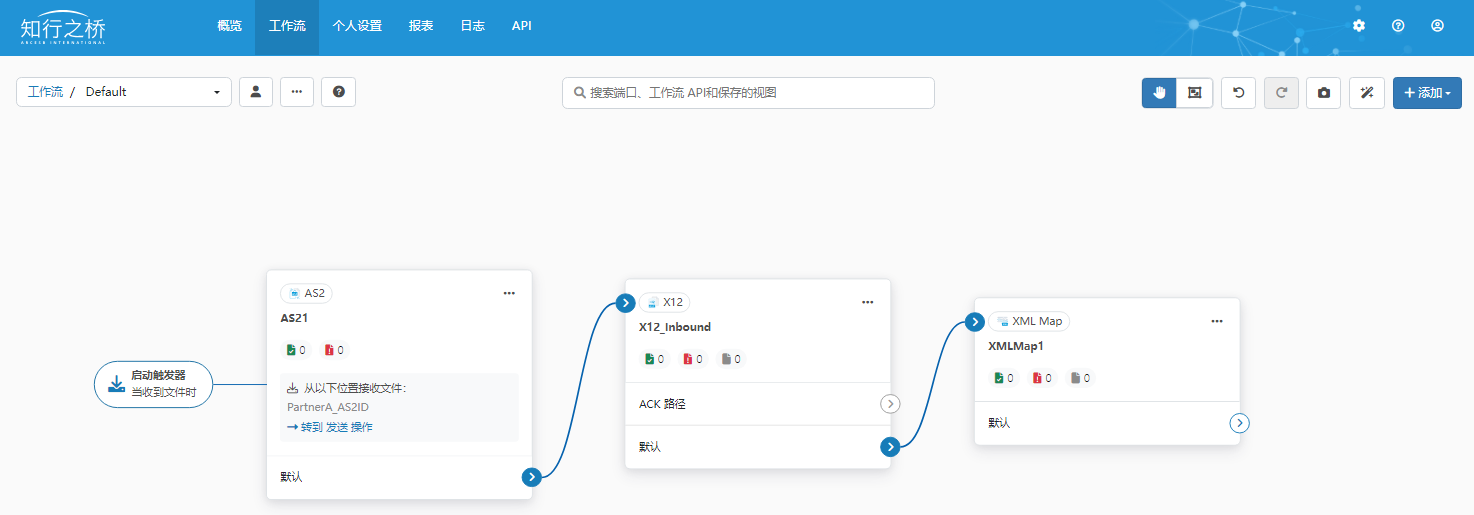
Task: Click the ACK 路径 label
Action: (662, 404)
